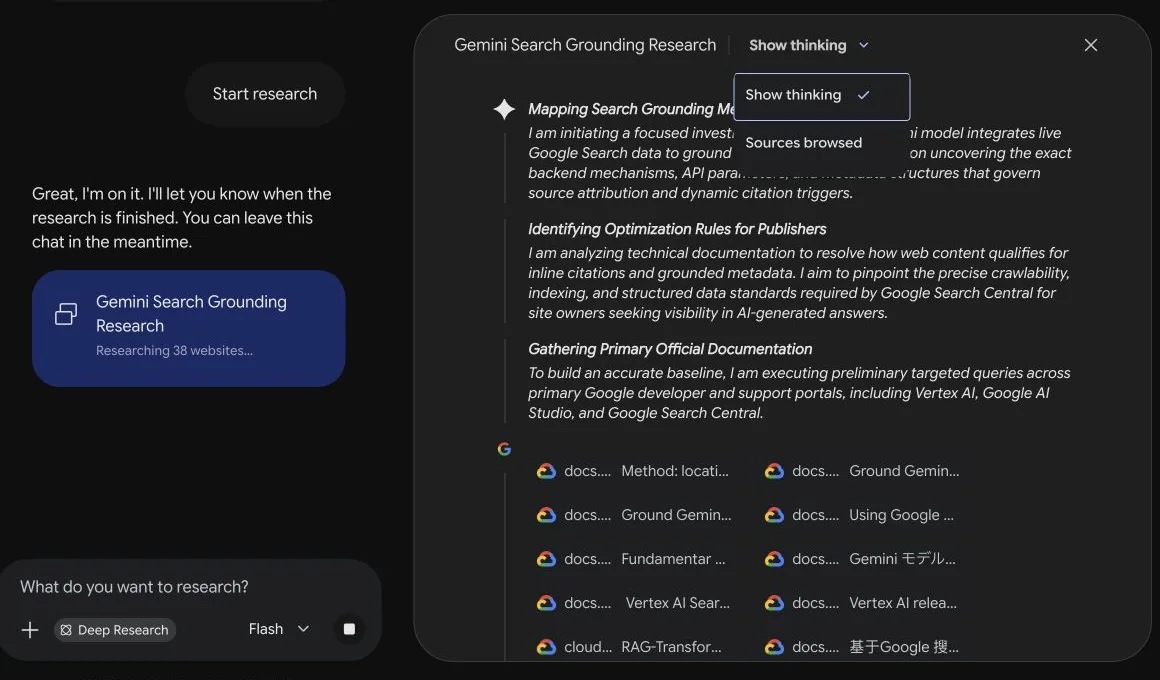Click the Google Cloud icon beside 基于Google 搜...
Viewport: 1160px width, 680px height.
click(x=774, y=647)
